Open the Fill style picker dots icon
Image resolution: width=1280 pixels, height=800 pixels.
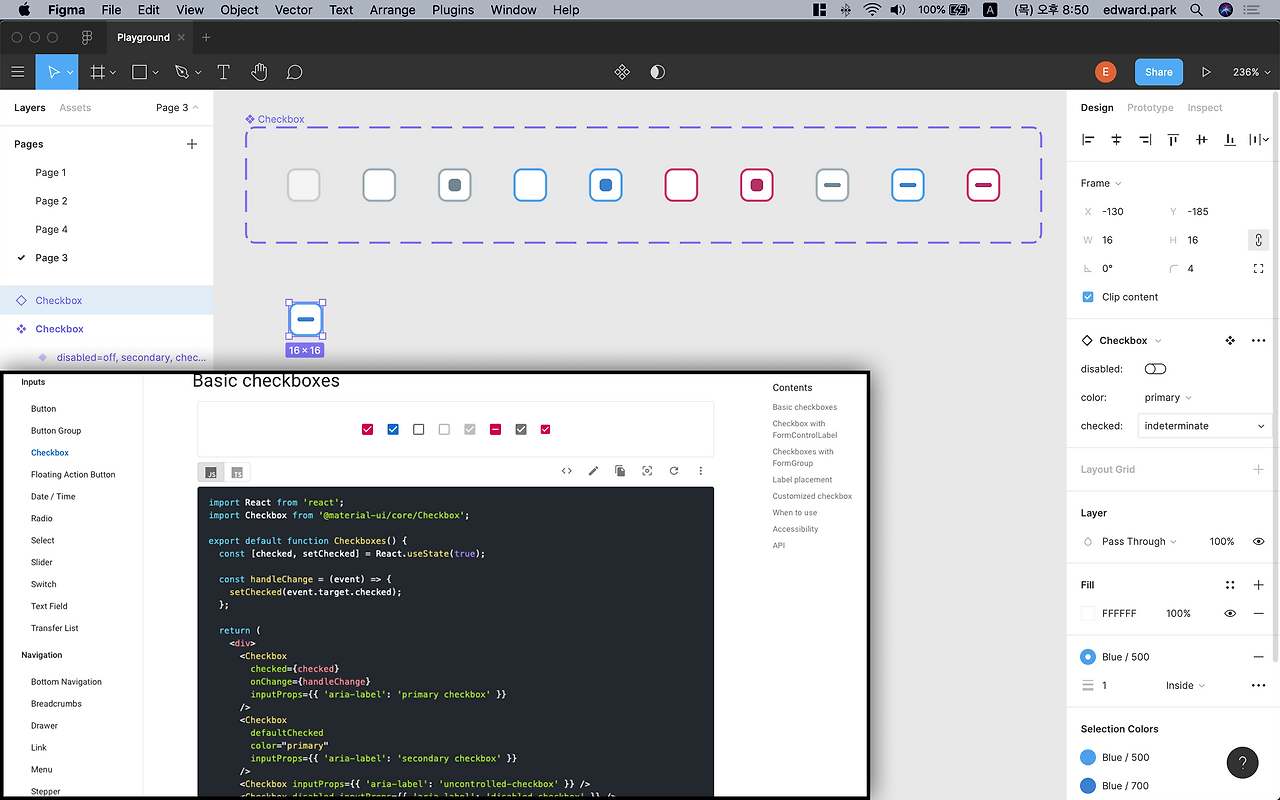1230,585
